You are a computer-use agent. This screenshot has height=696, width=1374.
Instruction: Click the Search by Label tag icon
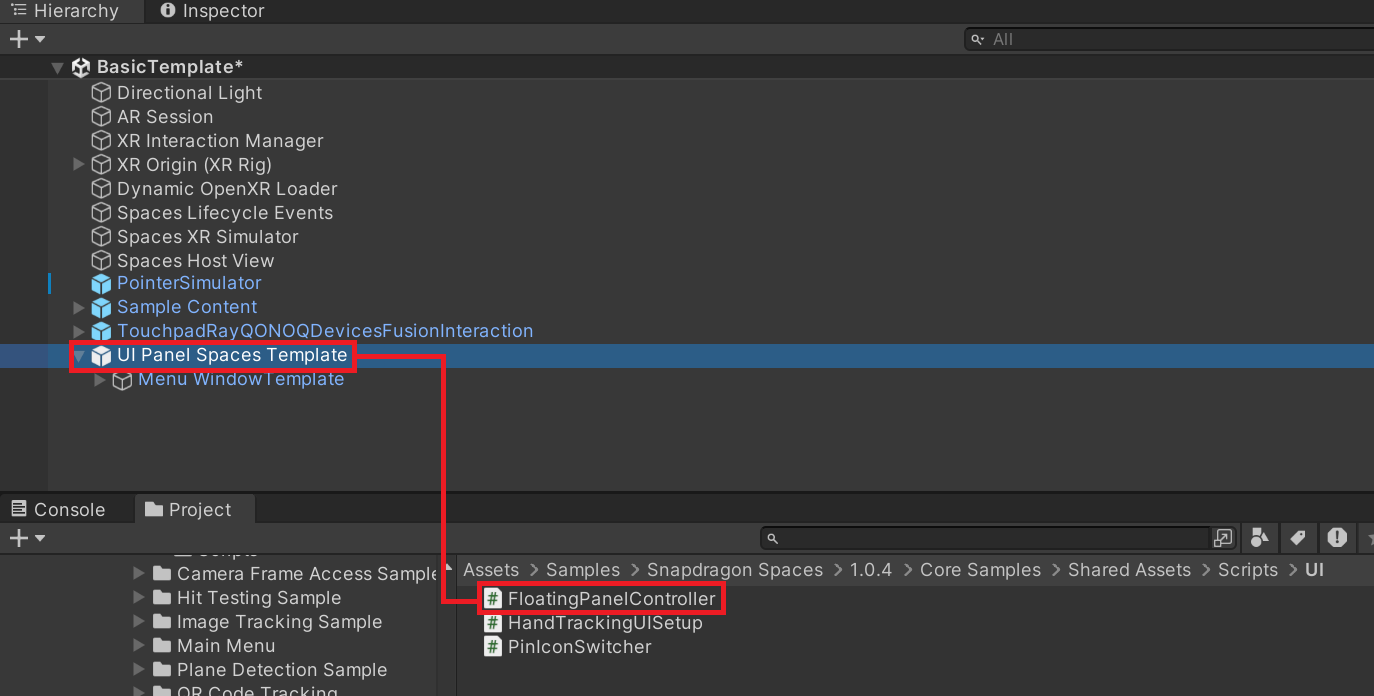pos(1298,538)
